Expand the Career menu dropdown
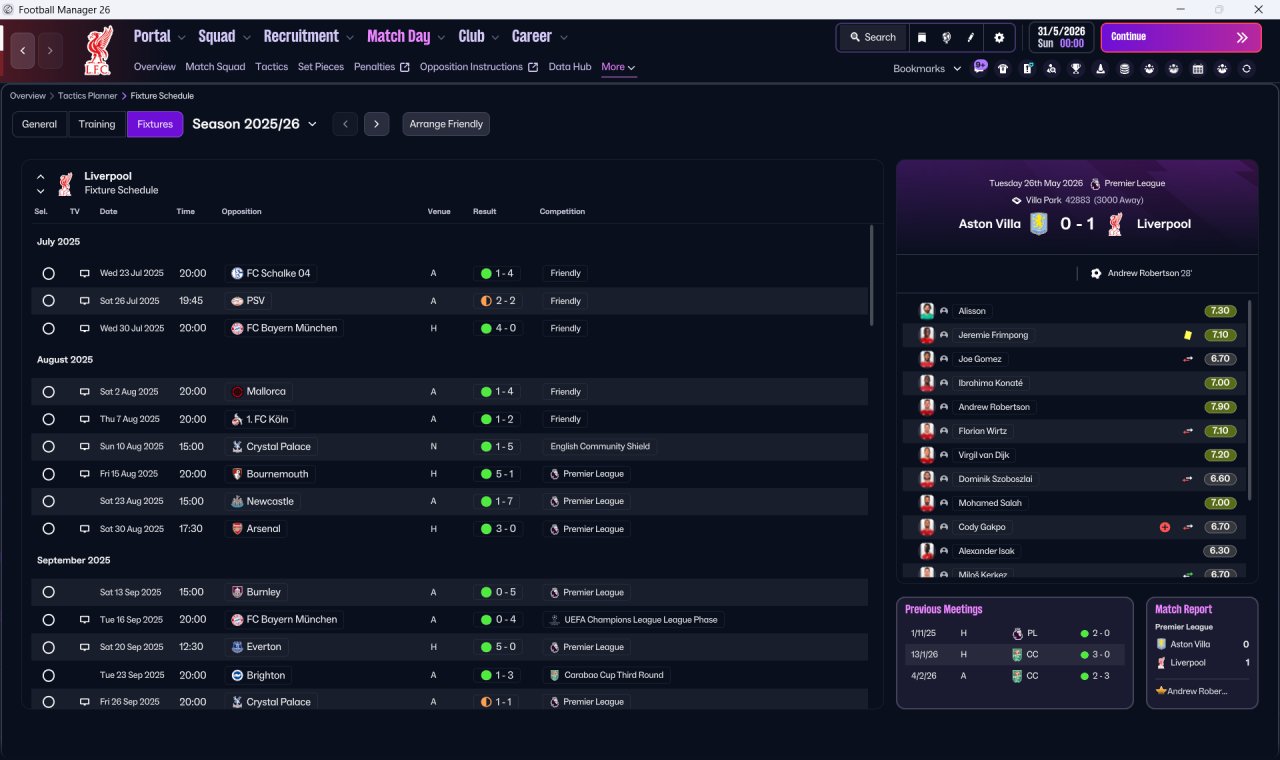Screen dimensions: 1280x760 (x=563, y=37)
